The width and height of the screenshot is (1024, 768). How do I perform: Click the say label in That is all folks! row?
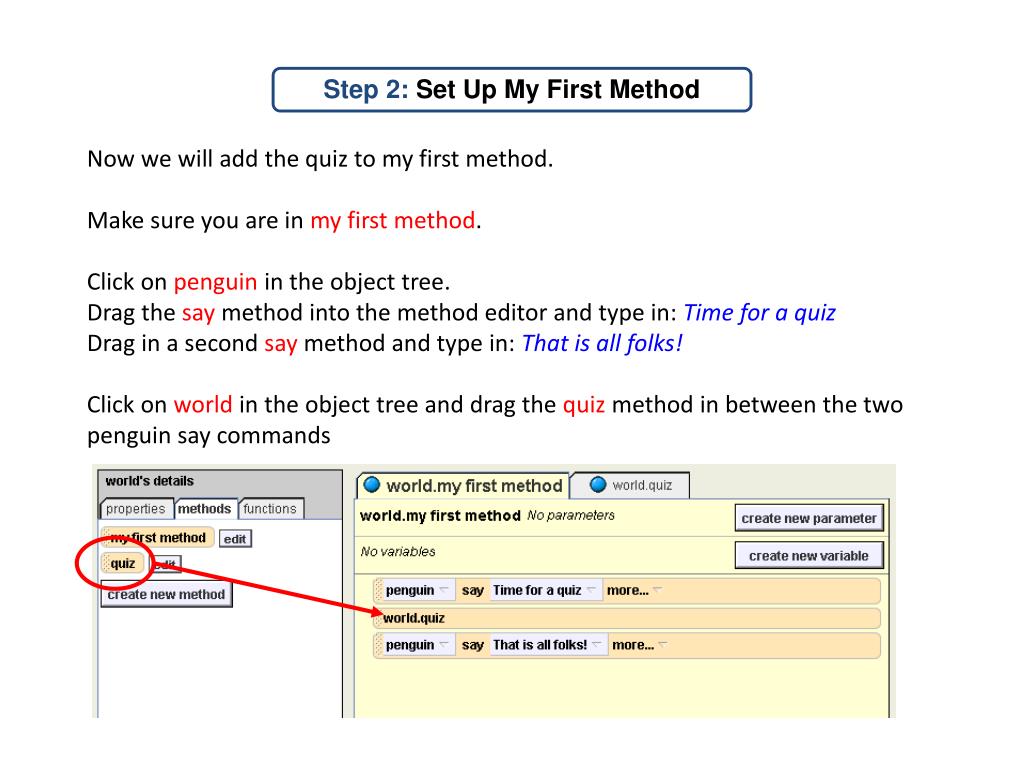pos(472,645)
